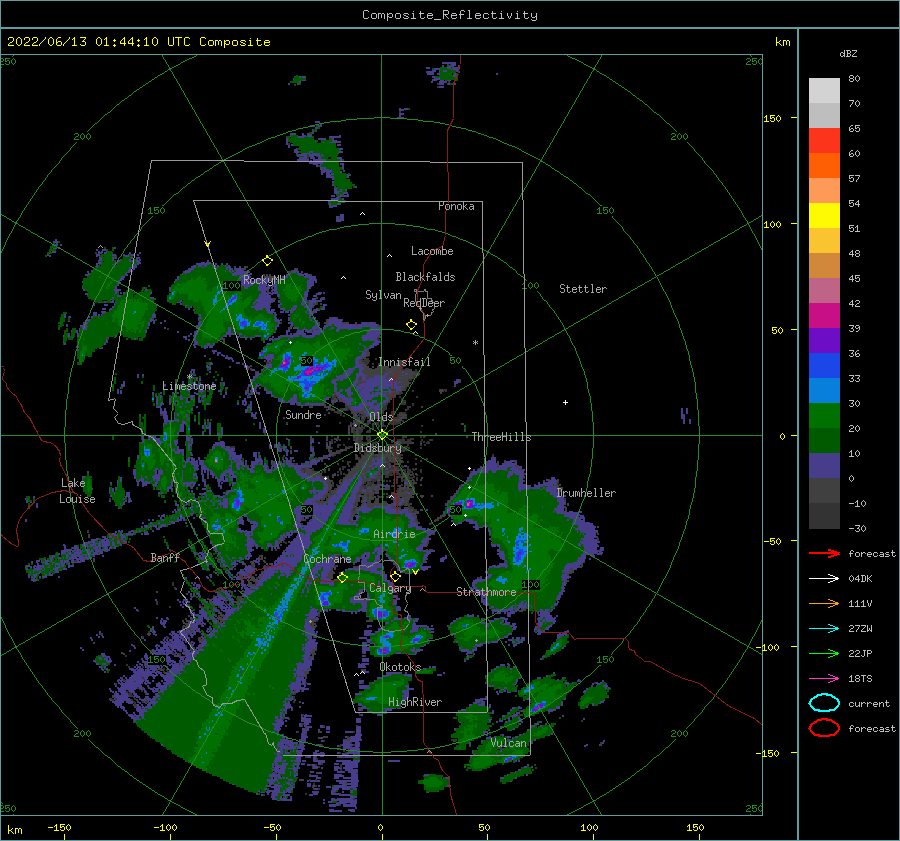Click the Strathmore town label
Screen dimensions: 900x841
[x=486, y=591]
